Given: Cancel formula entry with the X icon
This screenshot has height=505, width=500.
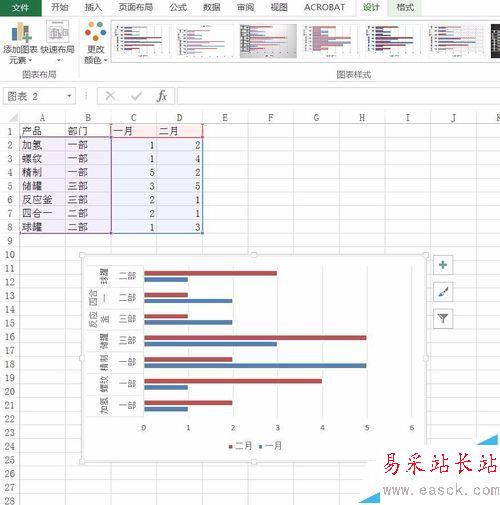Looking at the screenshot, I should click(x=110, y=96).
